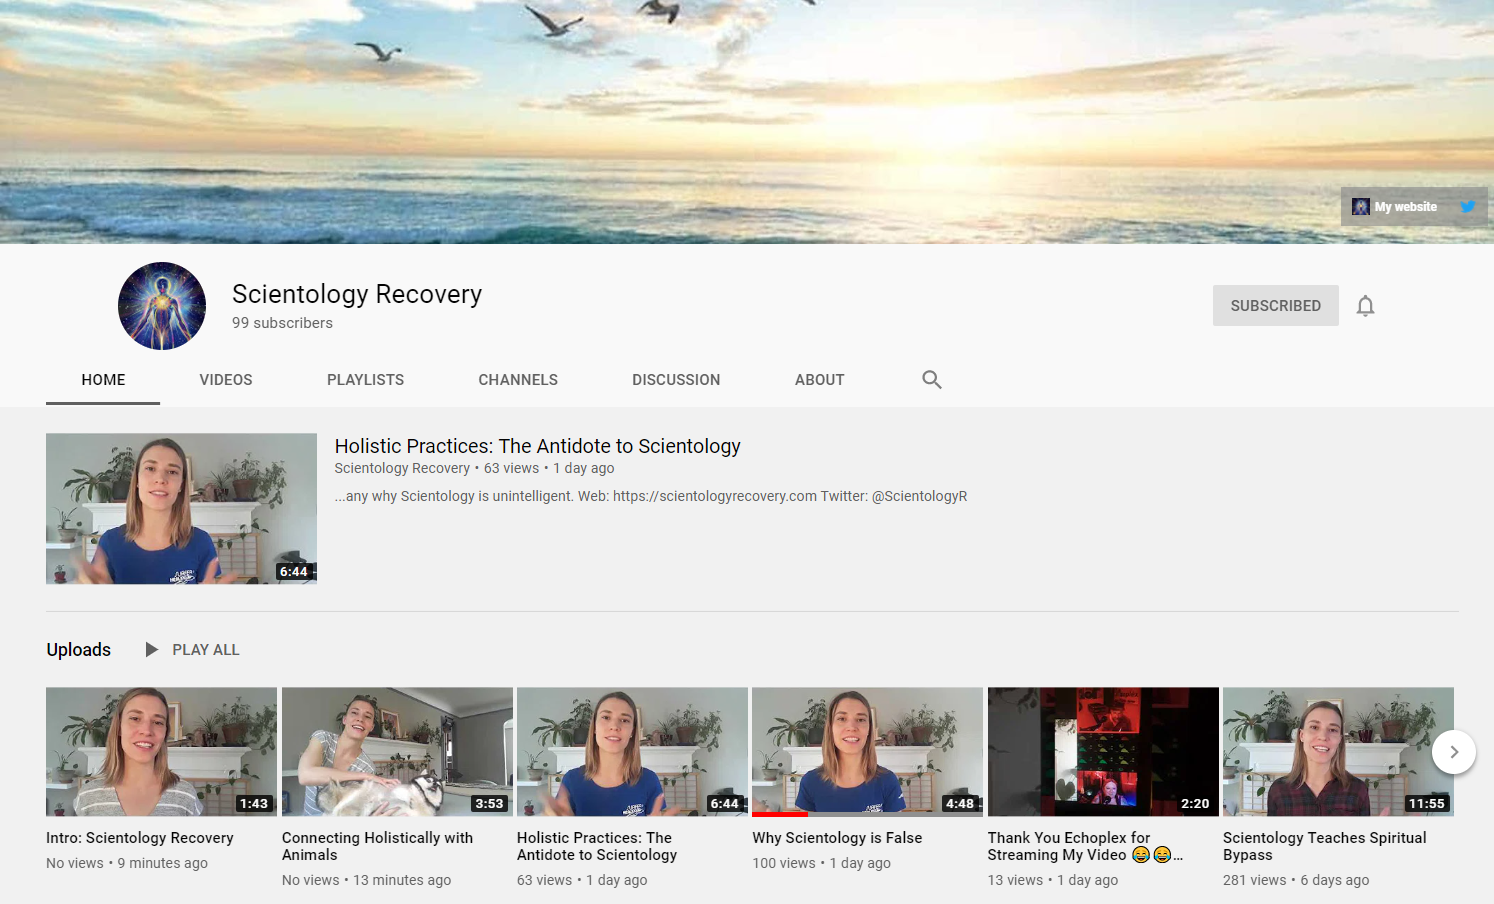Switch to the VIDEOS tab

click(226, 380)
